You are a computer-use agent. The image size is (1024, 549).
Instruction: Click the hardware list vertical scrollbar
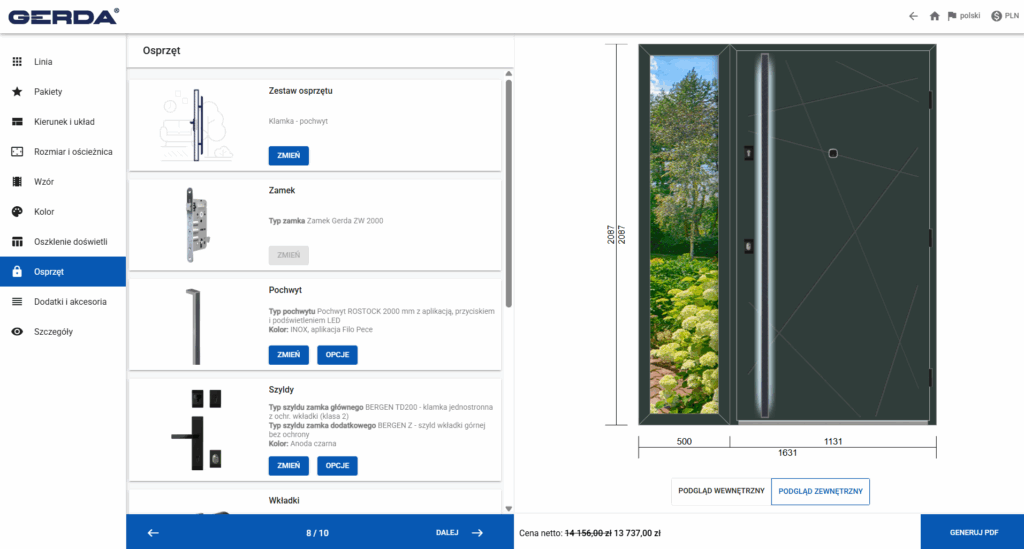tap(508, 190)
